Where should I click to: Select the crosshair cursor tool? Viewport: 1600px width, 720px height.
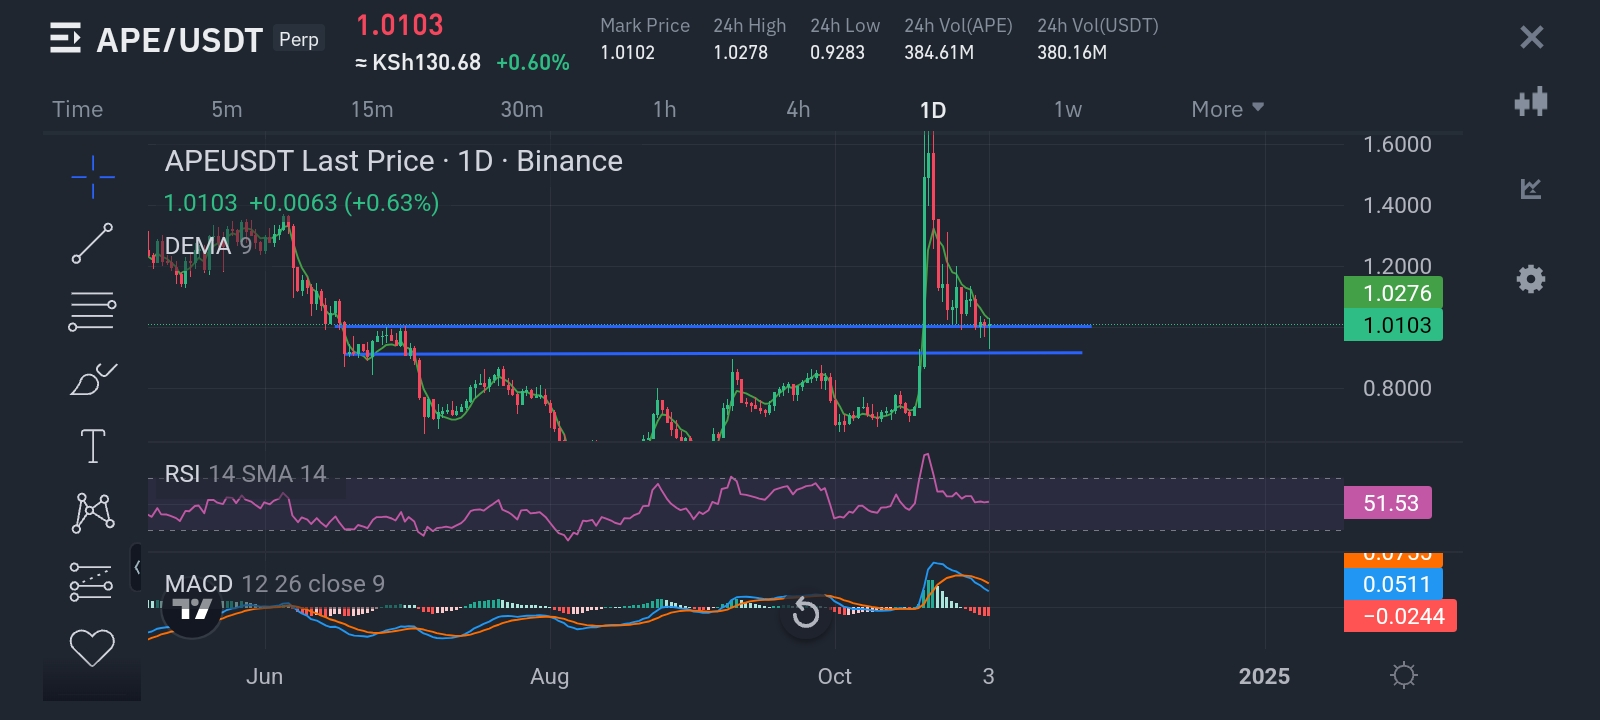coord(92,177)
